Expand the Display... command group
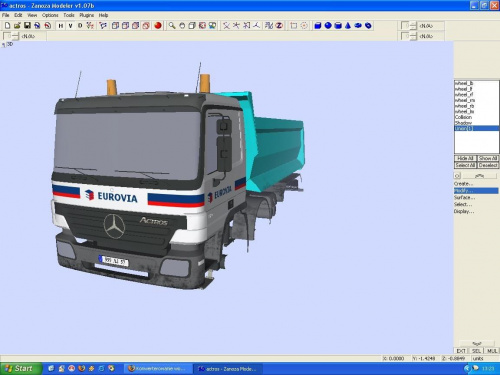 coord(464,212)
